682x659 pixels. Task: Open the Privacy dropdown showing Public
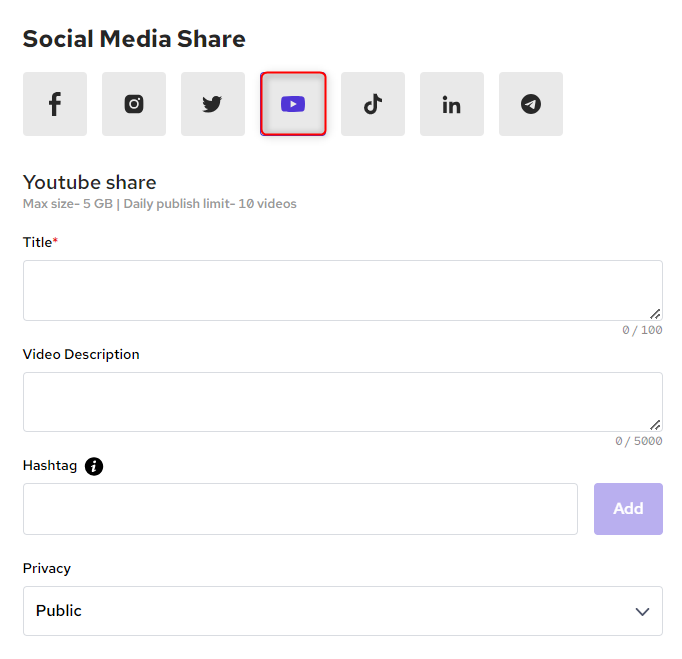(342, 611)
